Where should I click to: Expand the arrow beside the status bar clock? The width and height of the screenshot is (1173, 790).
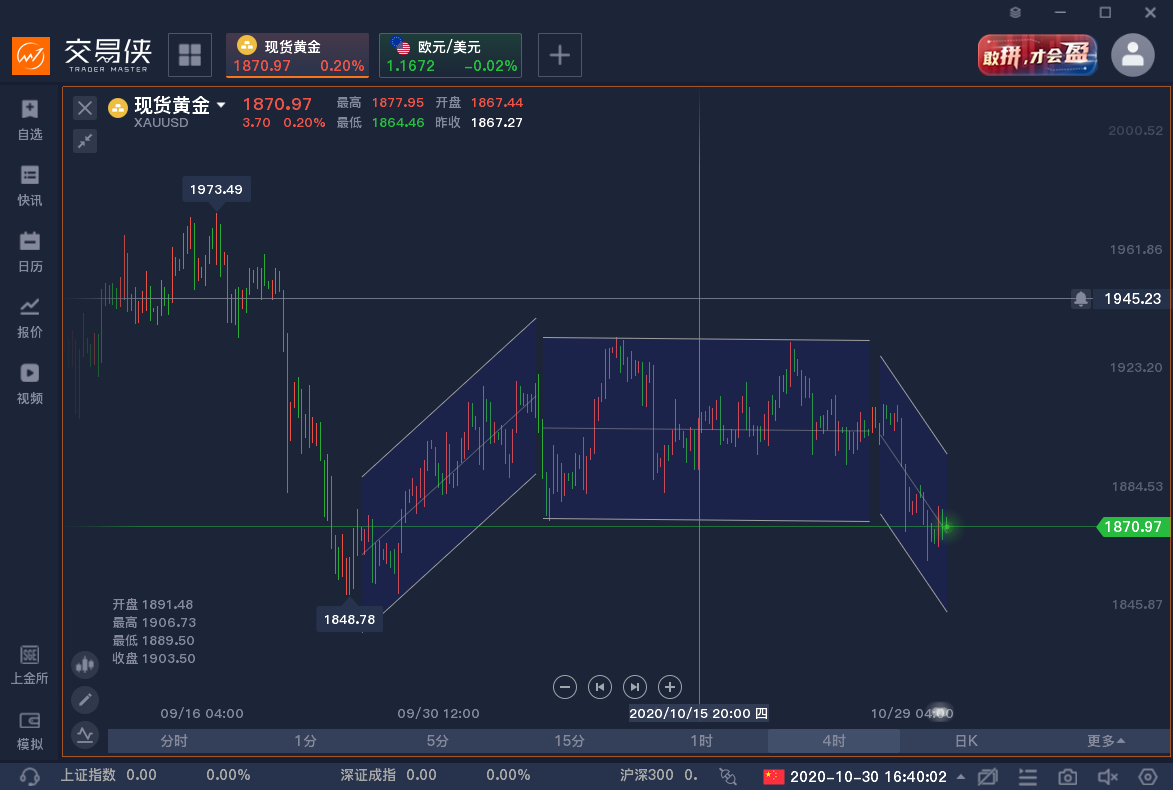coord(961,777)
